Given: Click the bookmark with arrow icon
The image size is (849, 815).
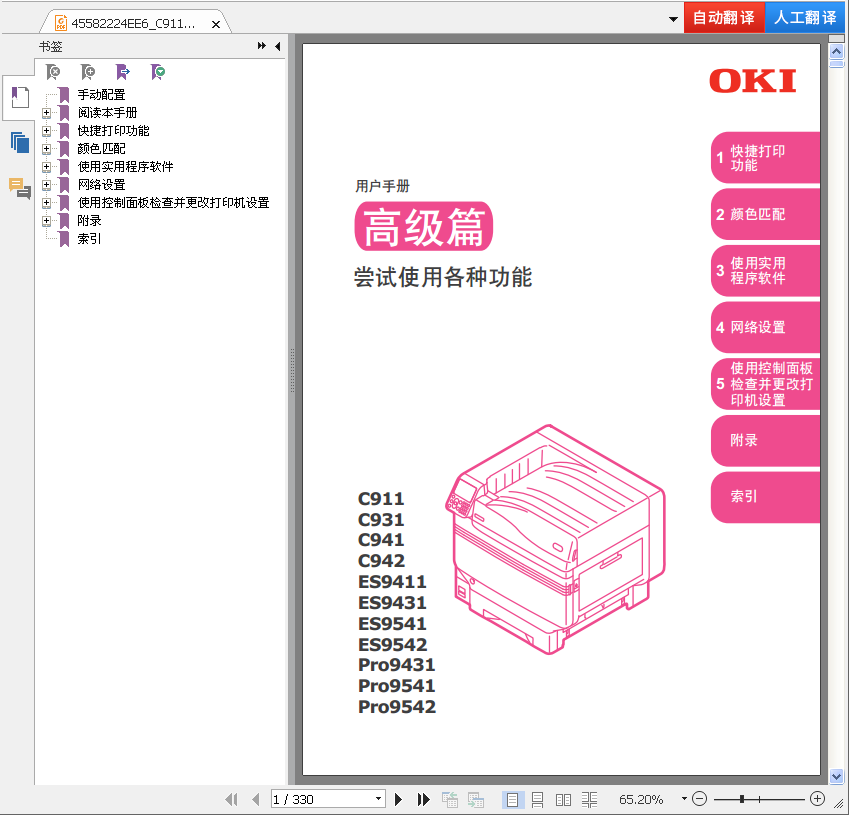Looking at the screenshot, I should 123,71.
